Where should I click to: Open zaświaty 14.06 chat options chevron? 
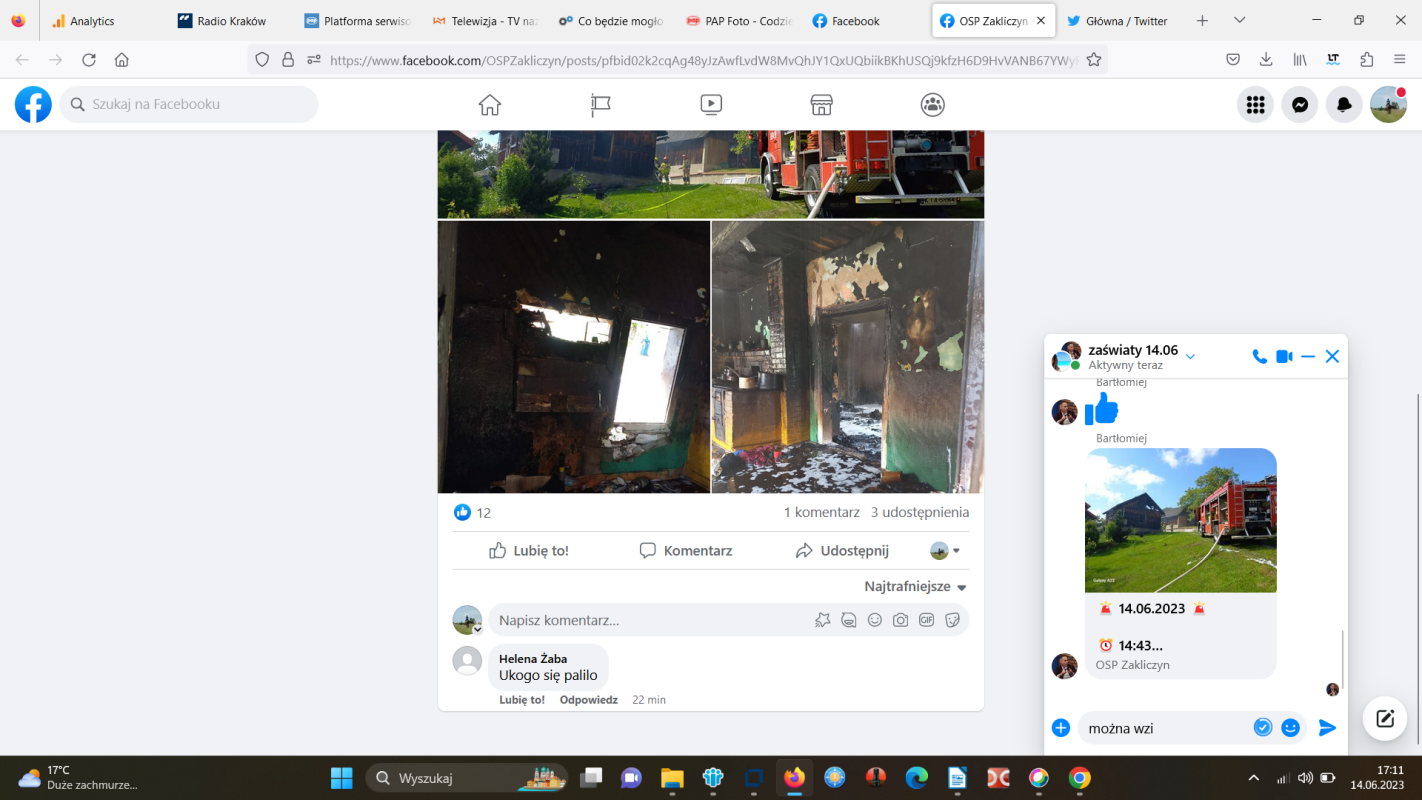tap(1190, 357)
